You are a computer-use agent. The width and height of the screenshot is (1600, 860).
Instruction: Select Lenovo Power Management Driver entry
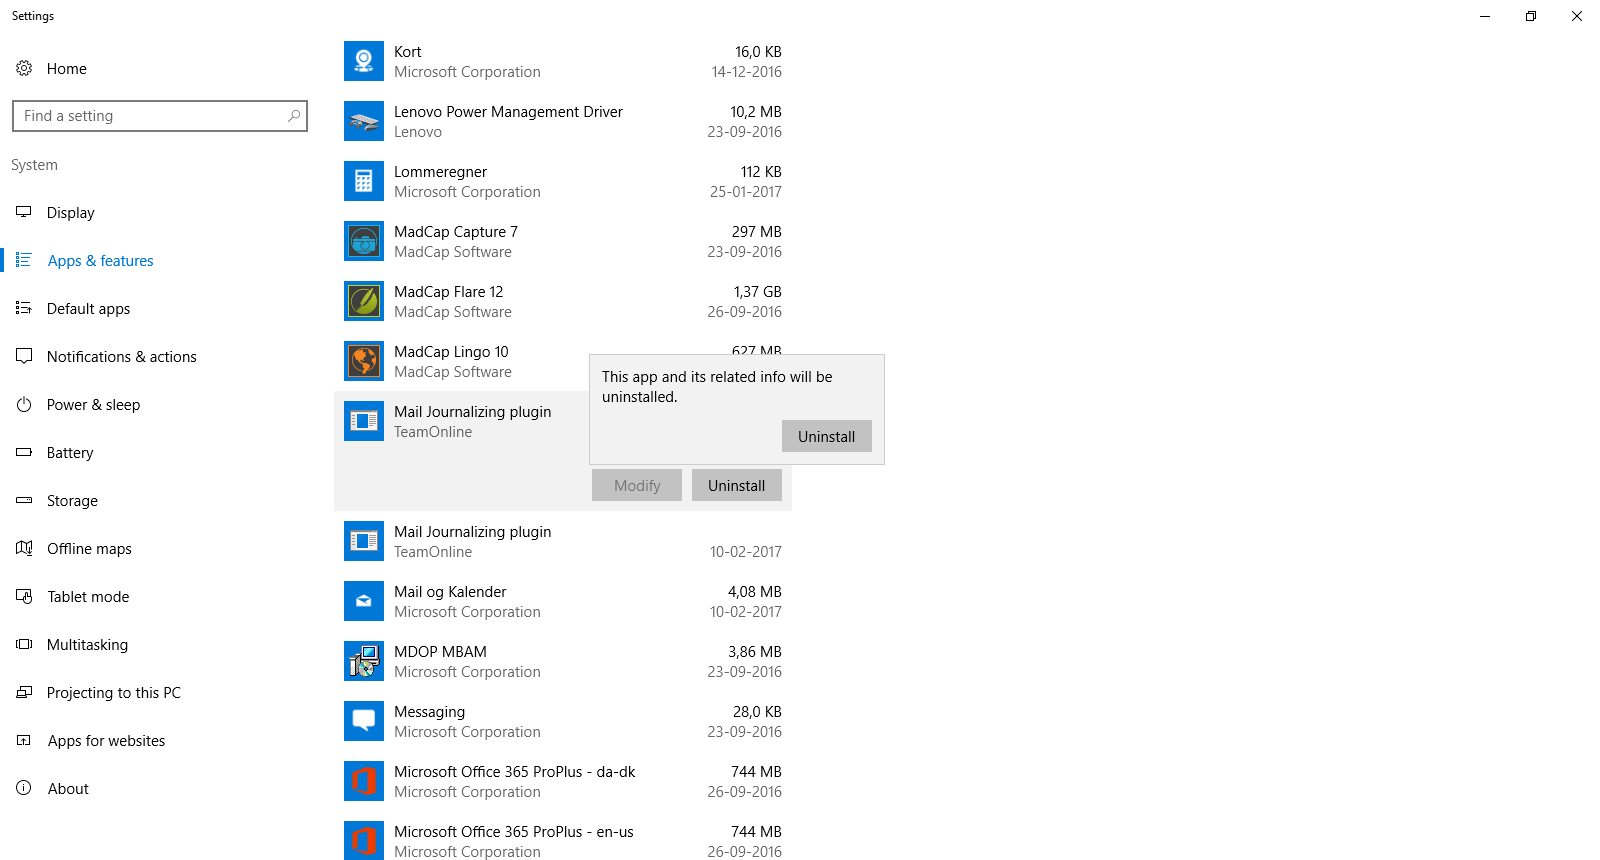[563, 121]
